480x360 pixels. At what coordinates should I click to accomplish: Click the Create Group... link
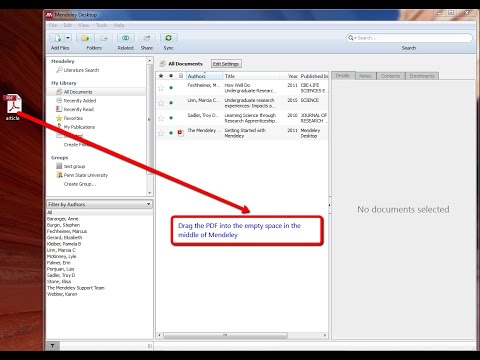click(x=80, y=184)
